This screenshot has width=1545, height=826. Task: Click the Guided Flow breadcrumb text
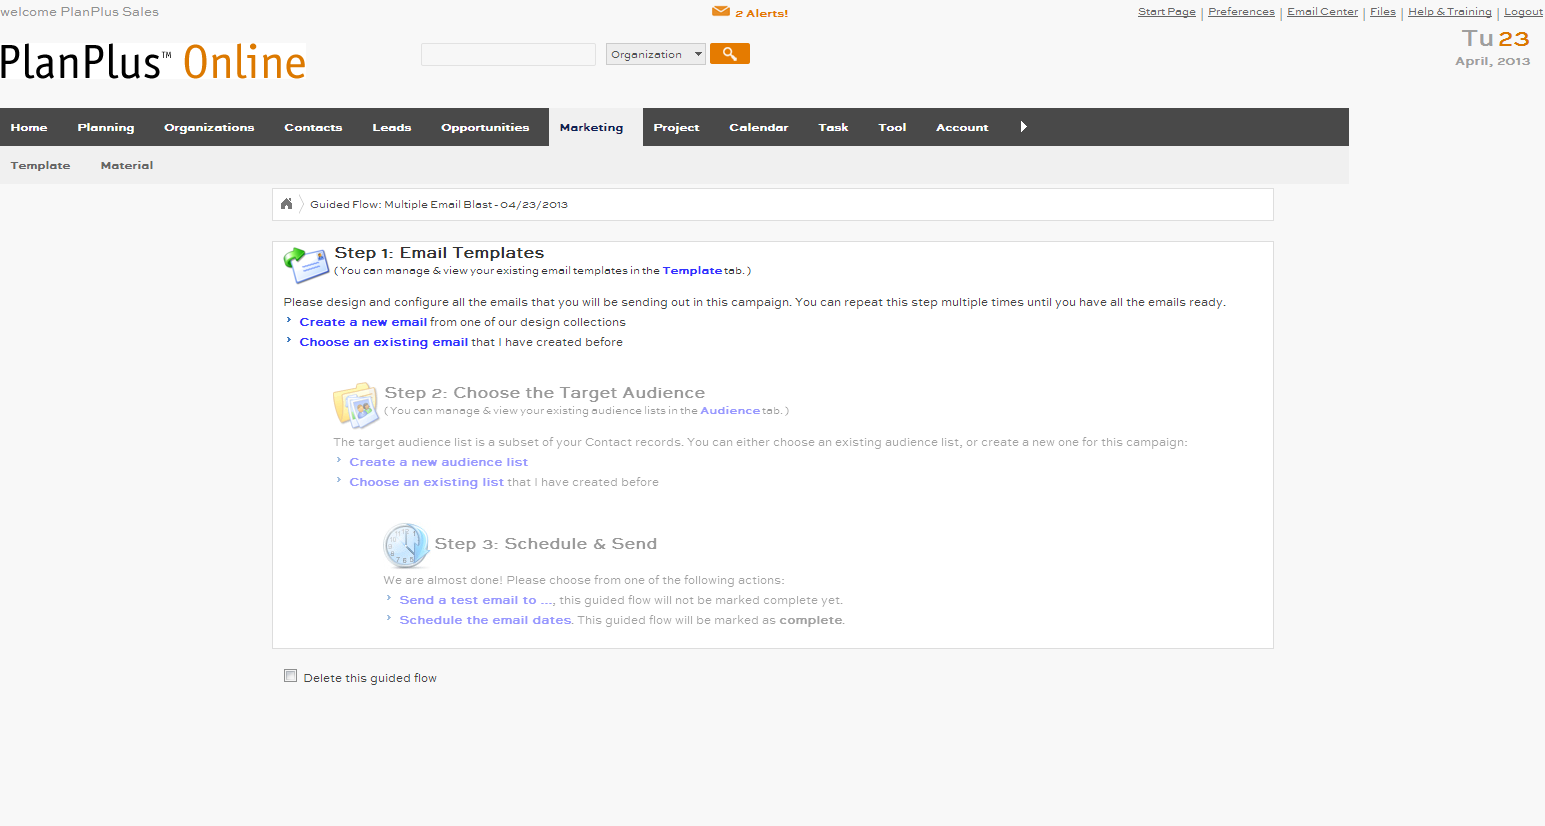coord(439,204)
